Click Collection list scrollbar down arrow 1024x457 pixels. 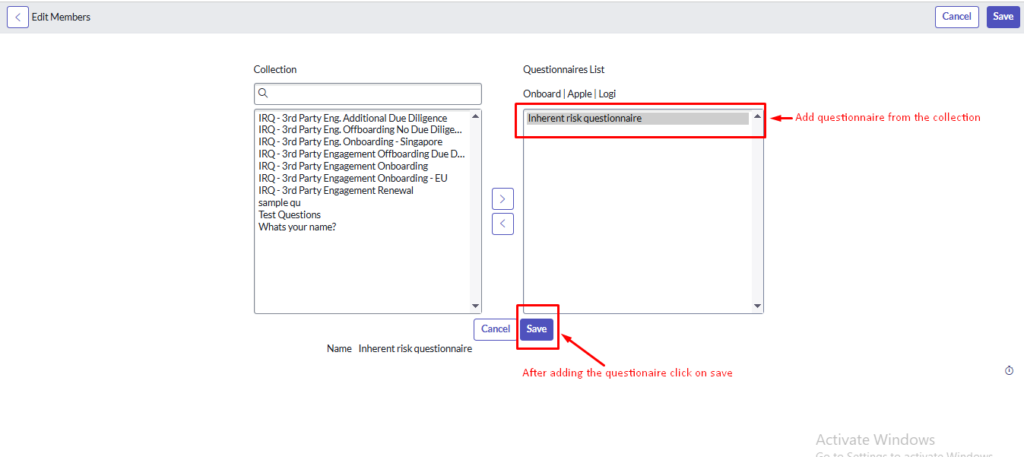(475, 306)
